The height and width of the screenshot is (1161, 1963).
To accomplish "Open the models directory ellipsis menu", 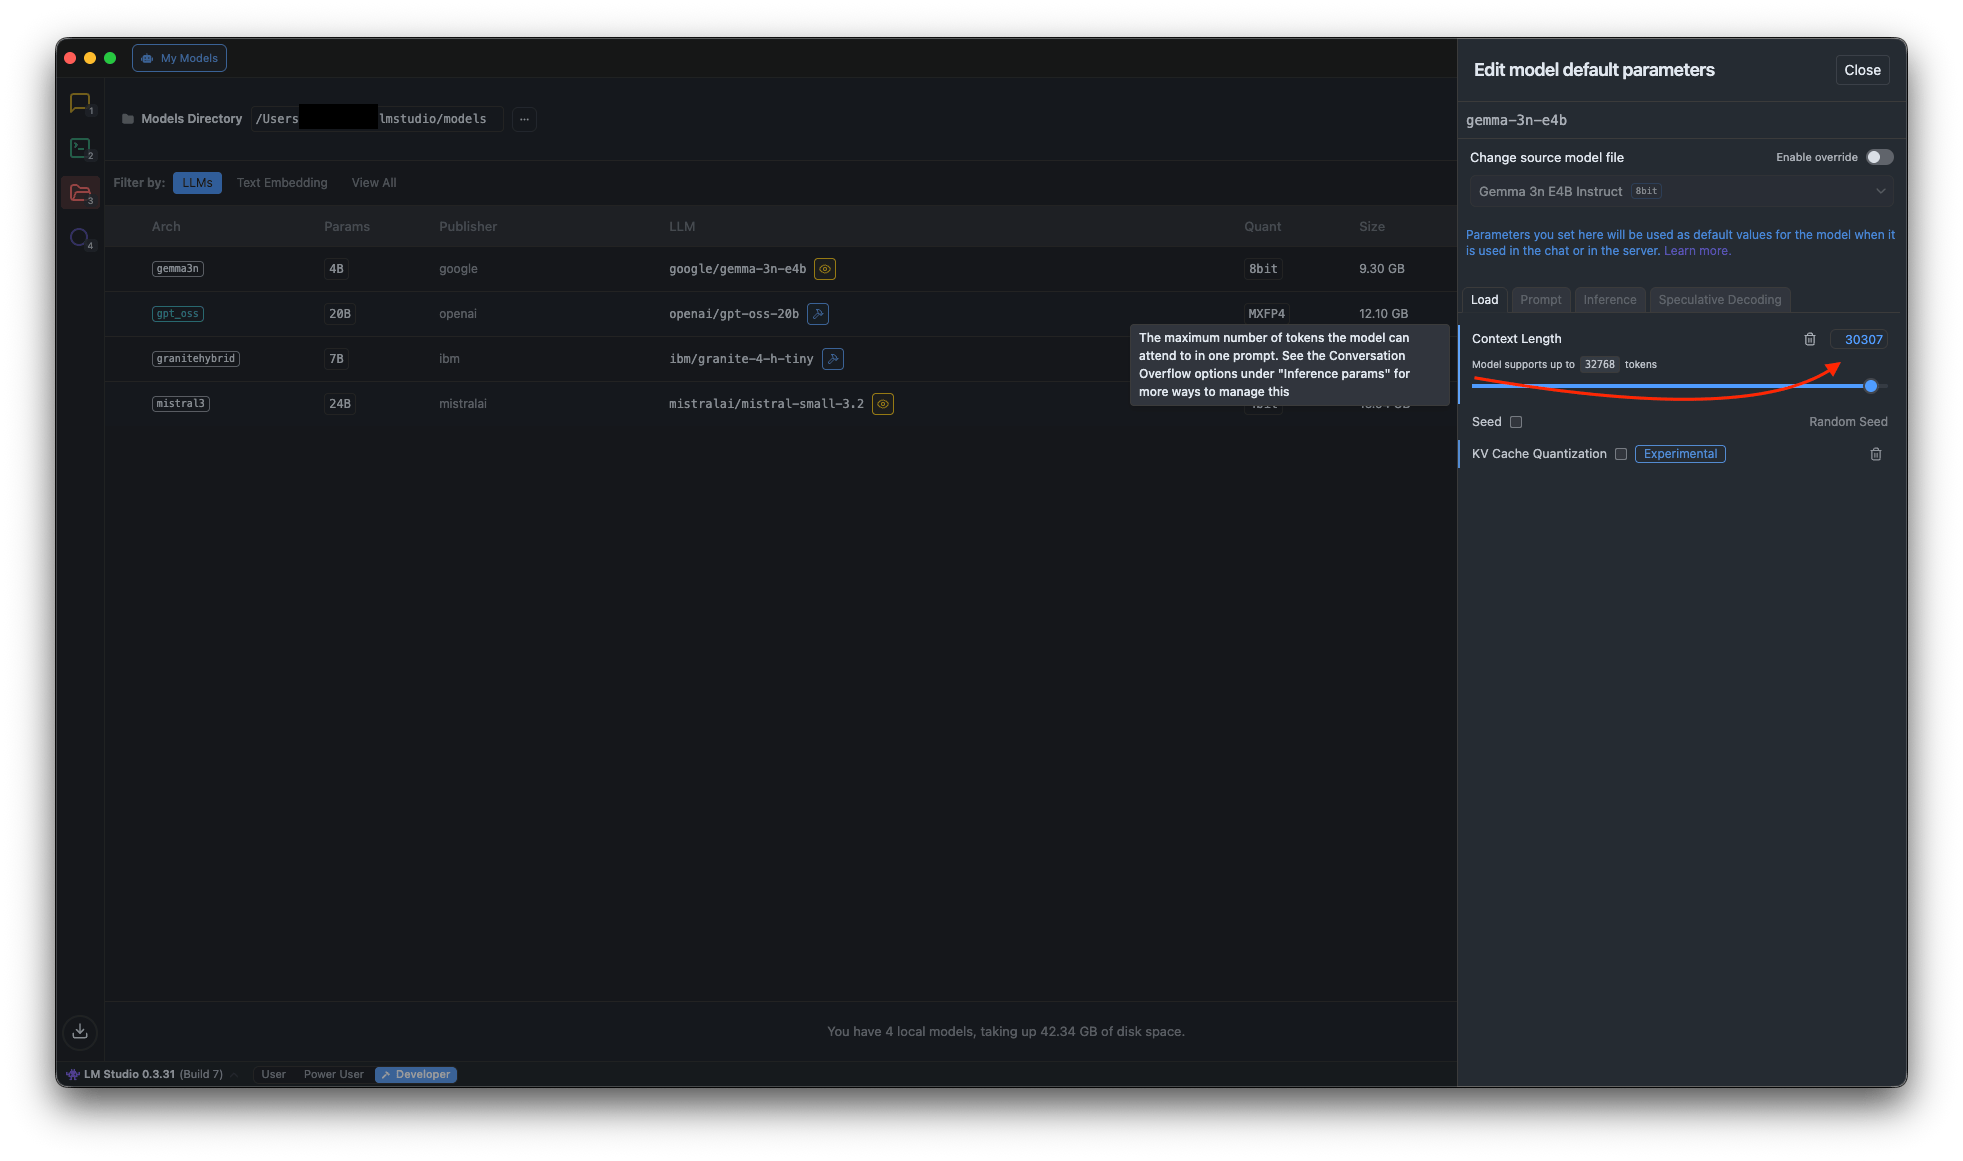I will [x=524, y=119].
